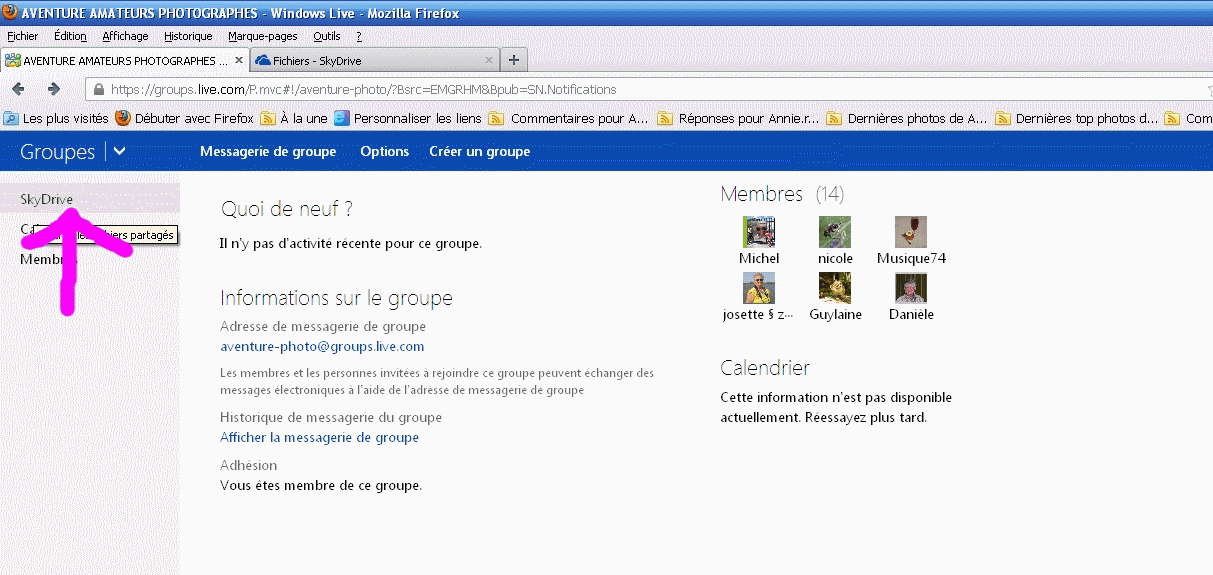Click the Danièle member name

pyautogui.click(x=911, y=314)
